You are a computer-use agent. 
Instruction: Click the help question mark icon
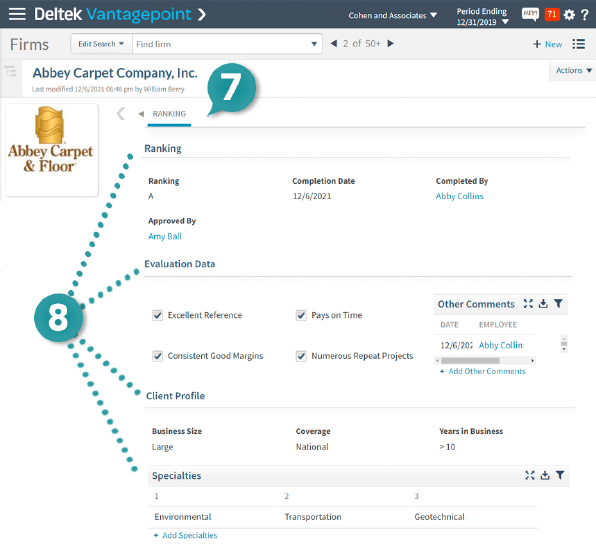[x=585, y=15]
